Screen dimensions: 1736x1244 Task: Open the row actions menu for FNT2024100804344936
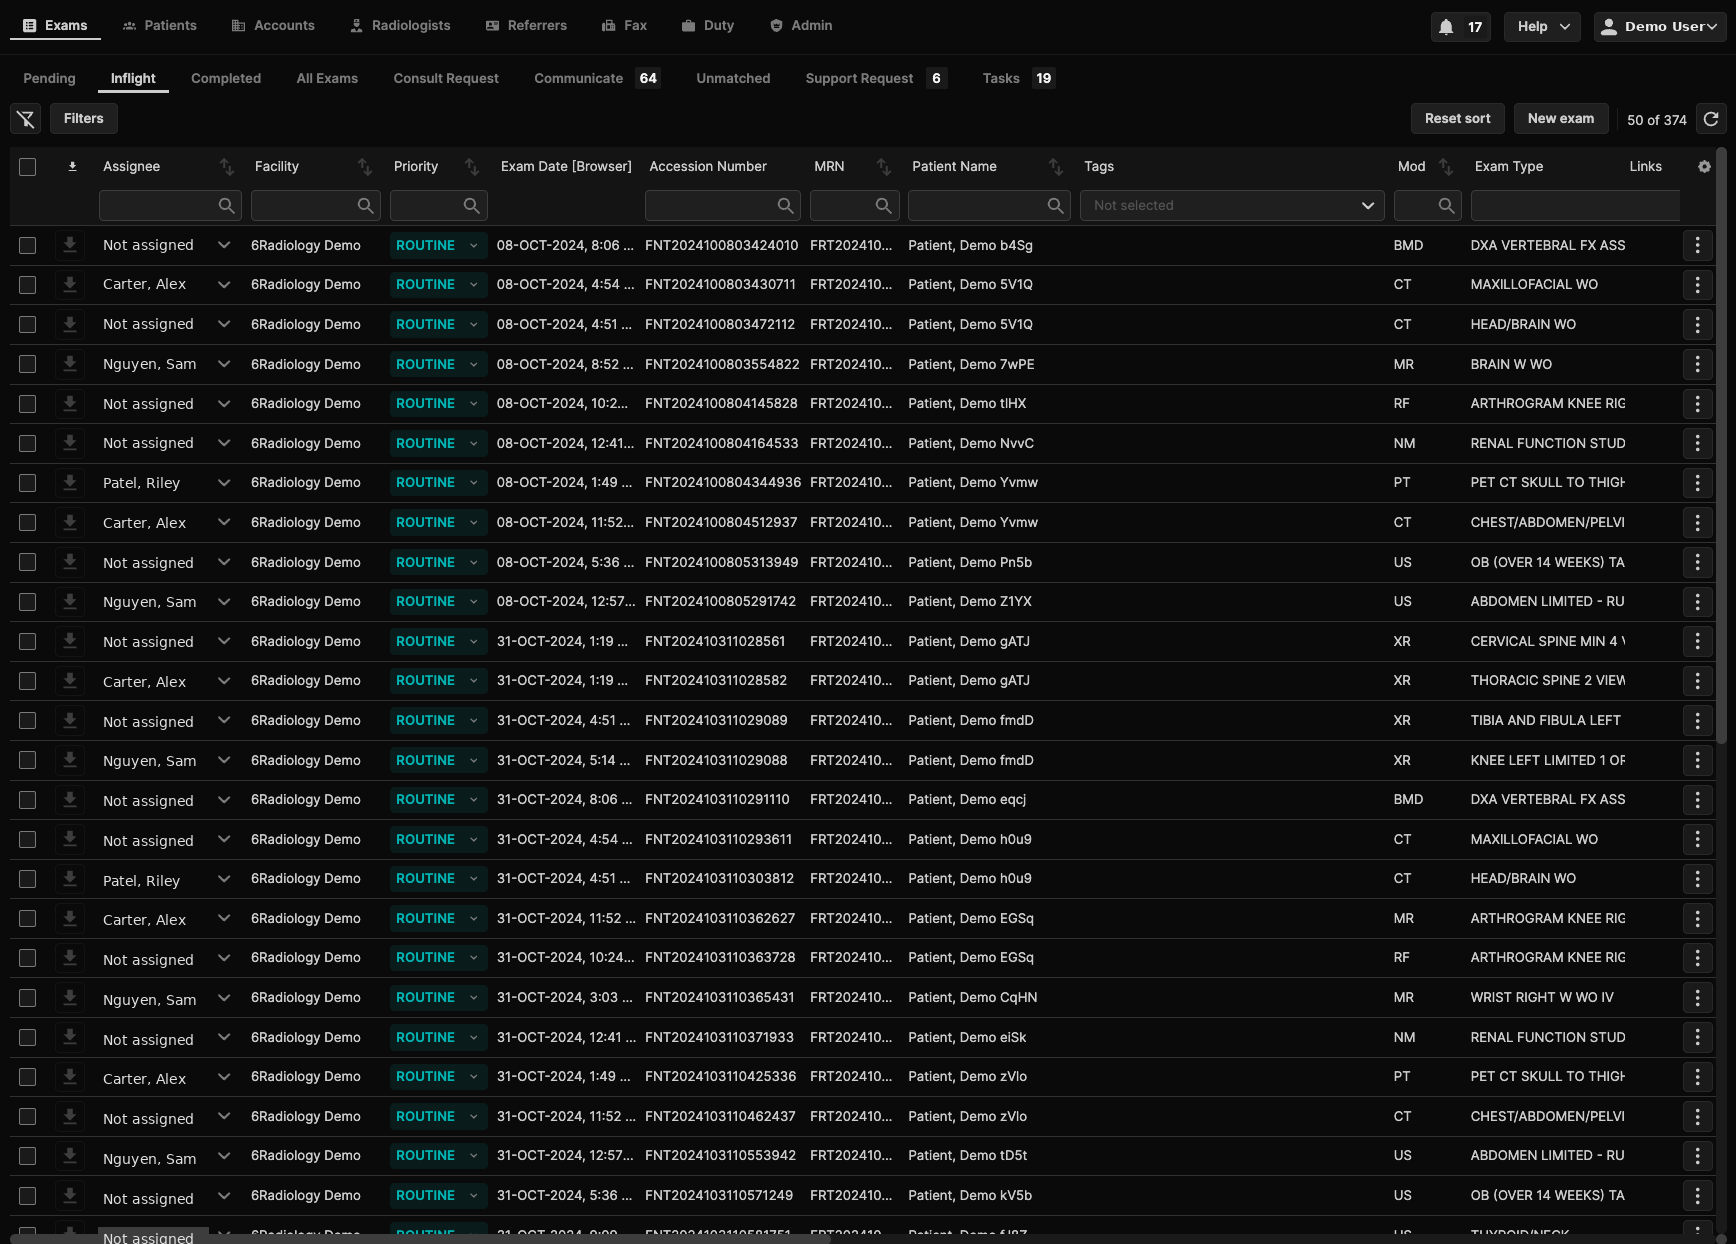[x=1697, y=483]
